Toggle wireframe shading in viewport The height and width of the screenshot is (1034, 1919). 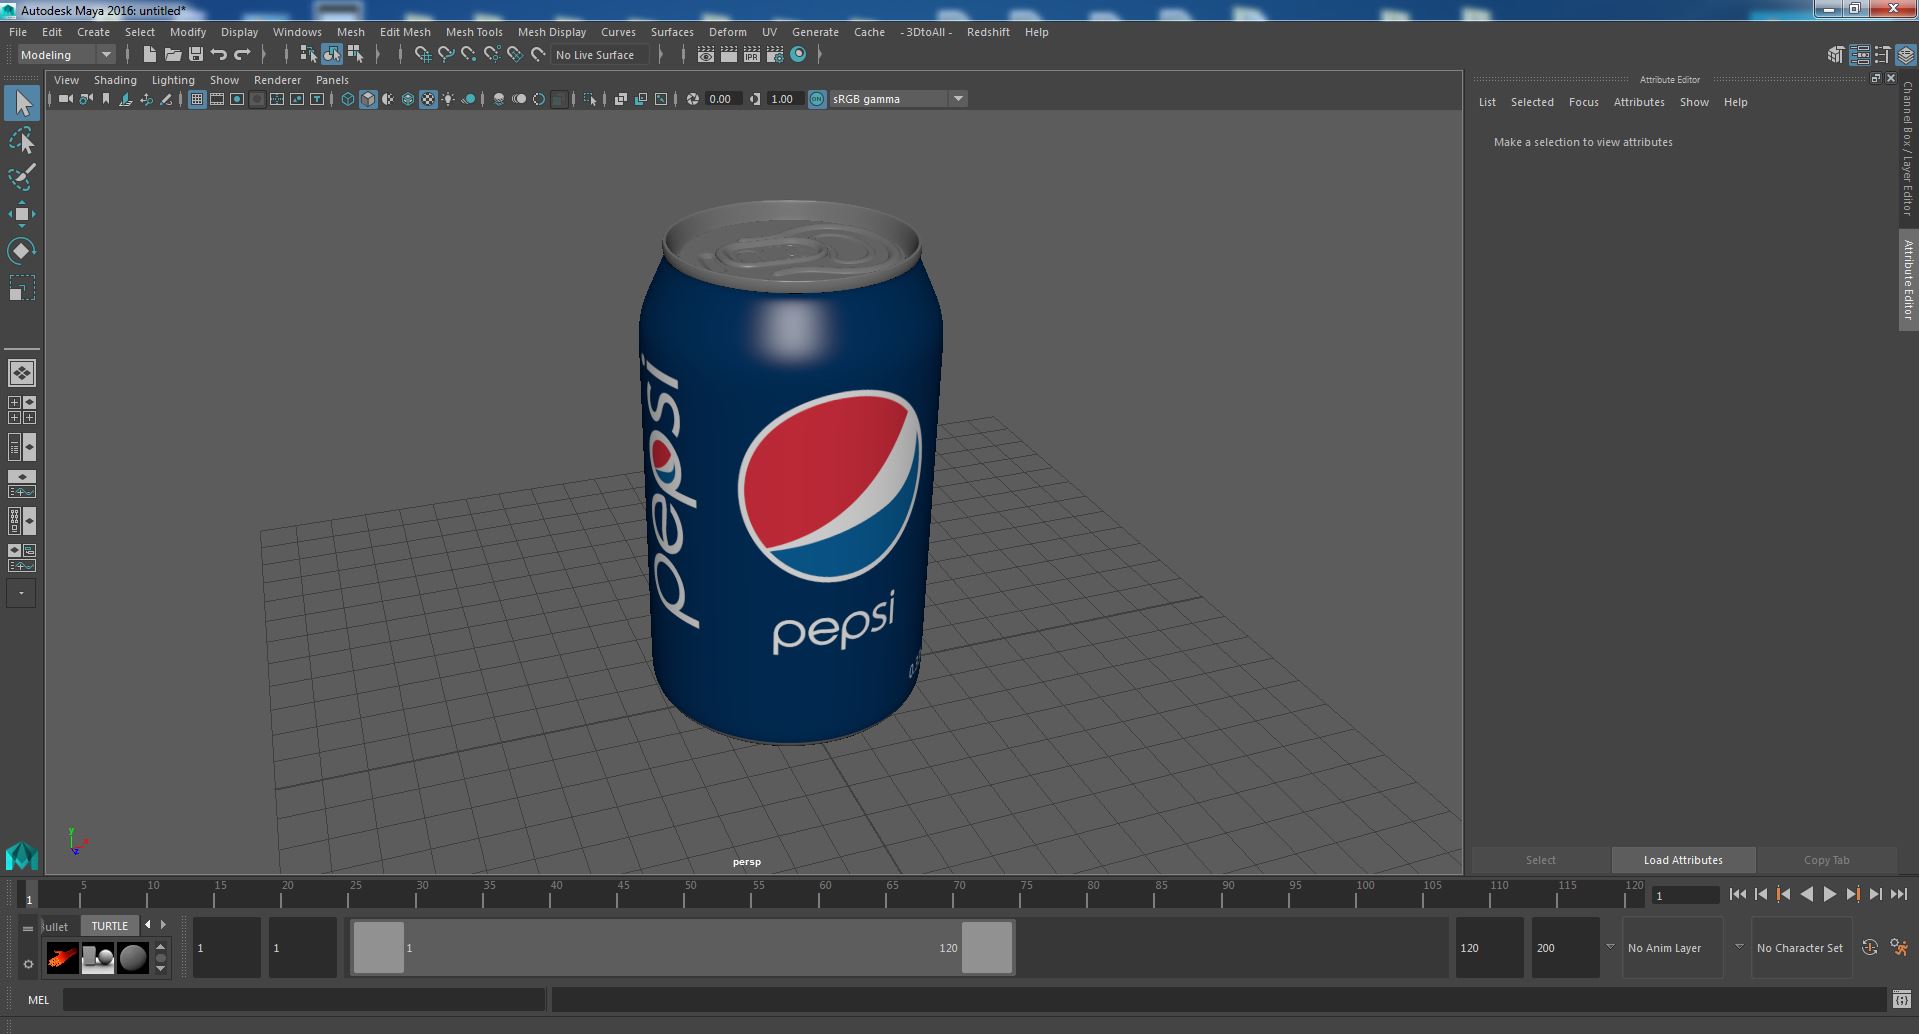(348, 99)
